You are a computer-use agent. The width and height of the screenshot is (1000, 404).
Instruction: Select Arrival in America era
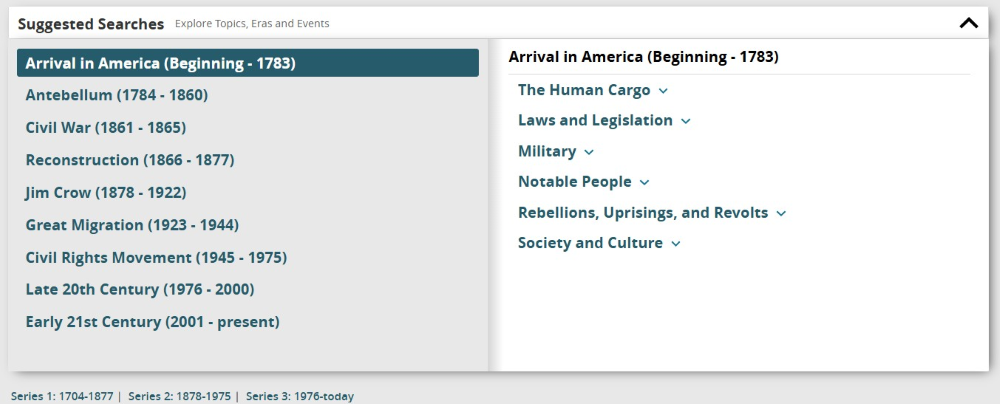click(160, 63)
